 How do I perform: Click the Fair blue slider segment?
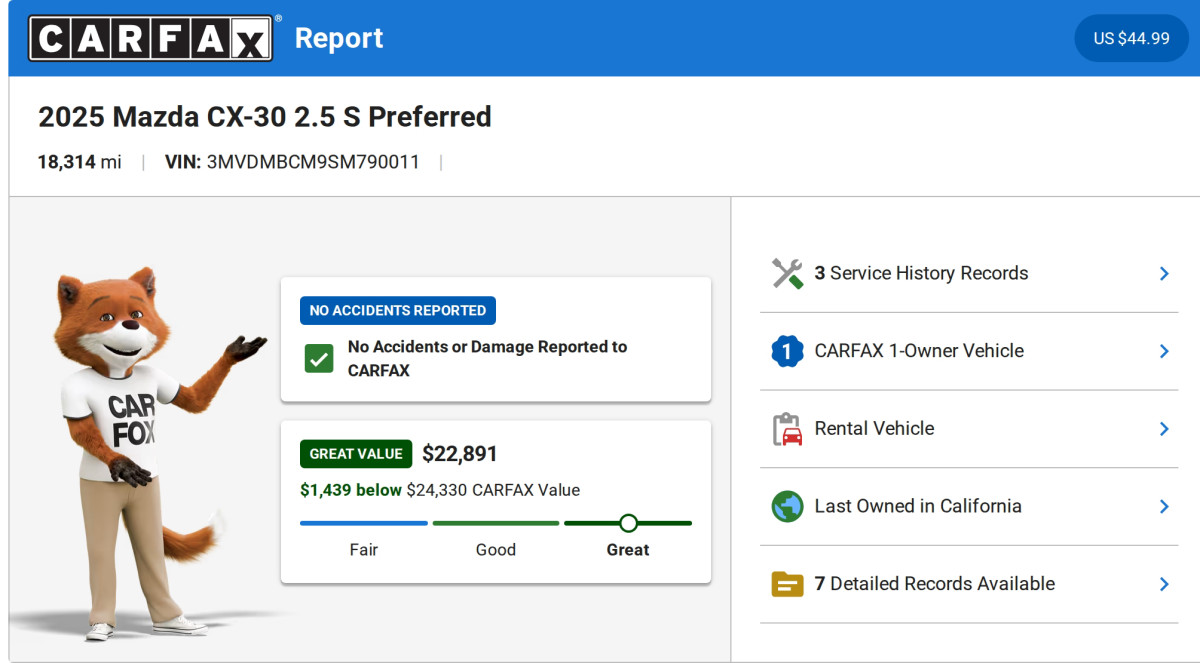tap(363, 523)
